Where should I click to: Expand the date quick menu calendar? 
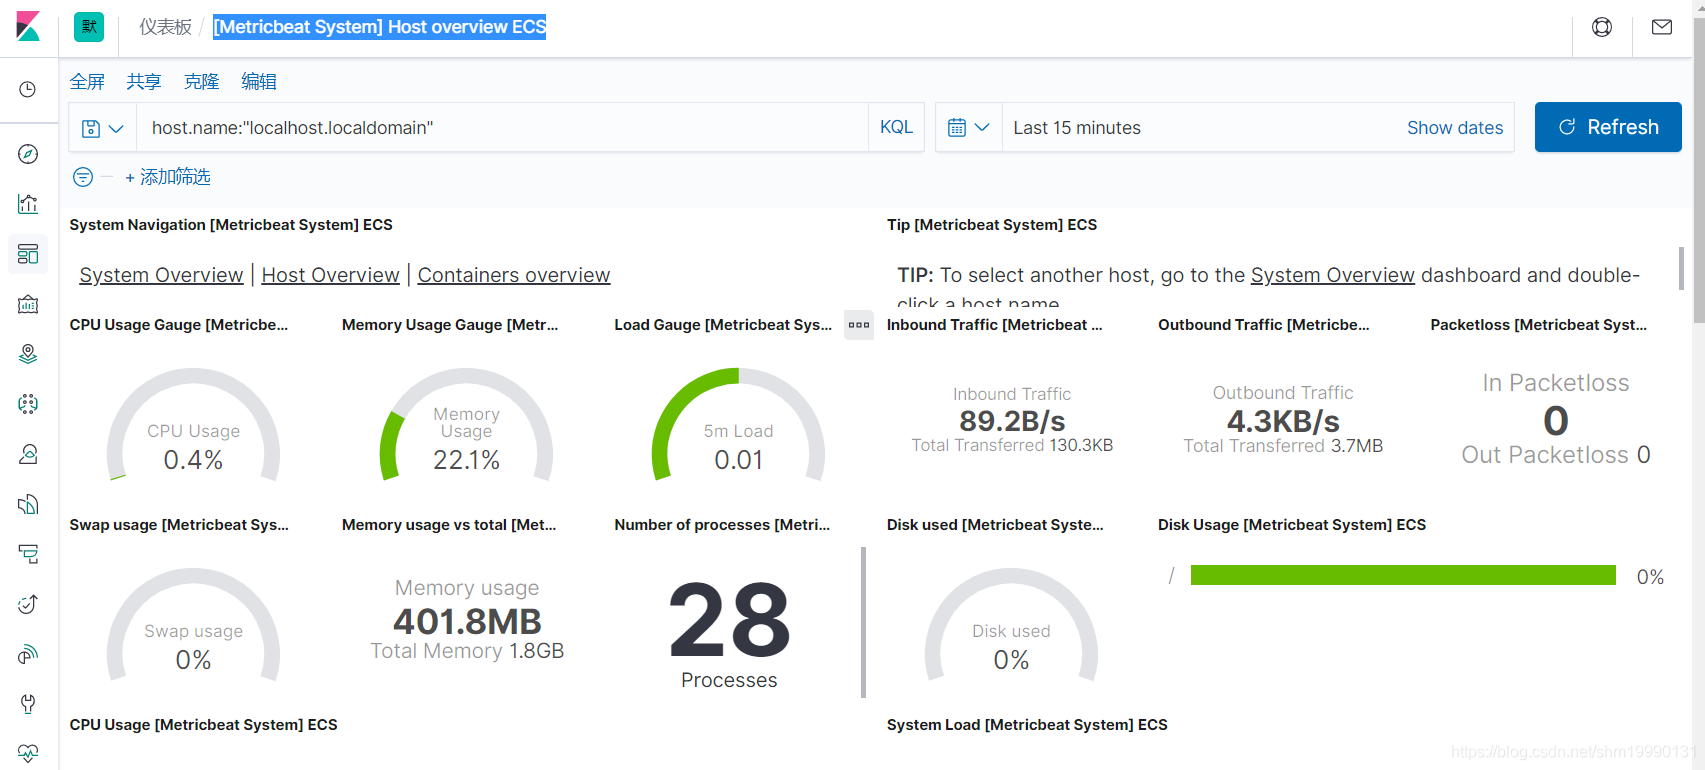[x=969, y=128]
